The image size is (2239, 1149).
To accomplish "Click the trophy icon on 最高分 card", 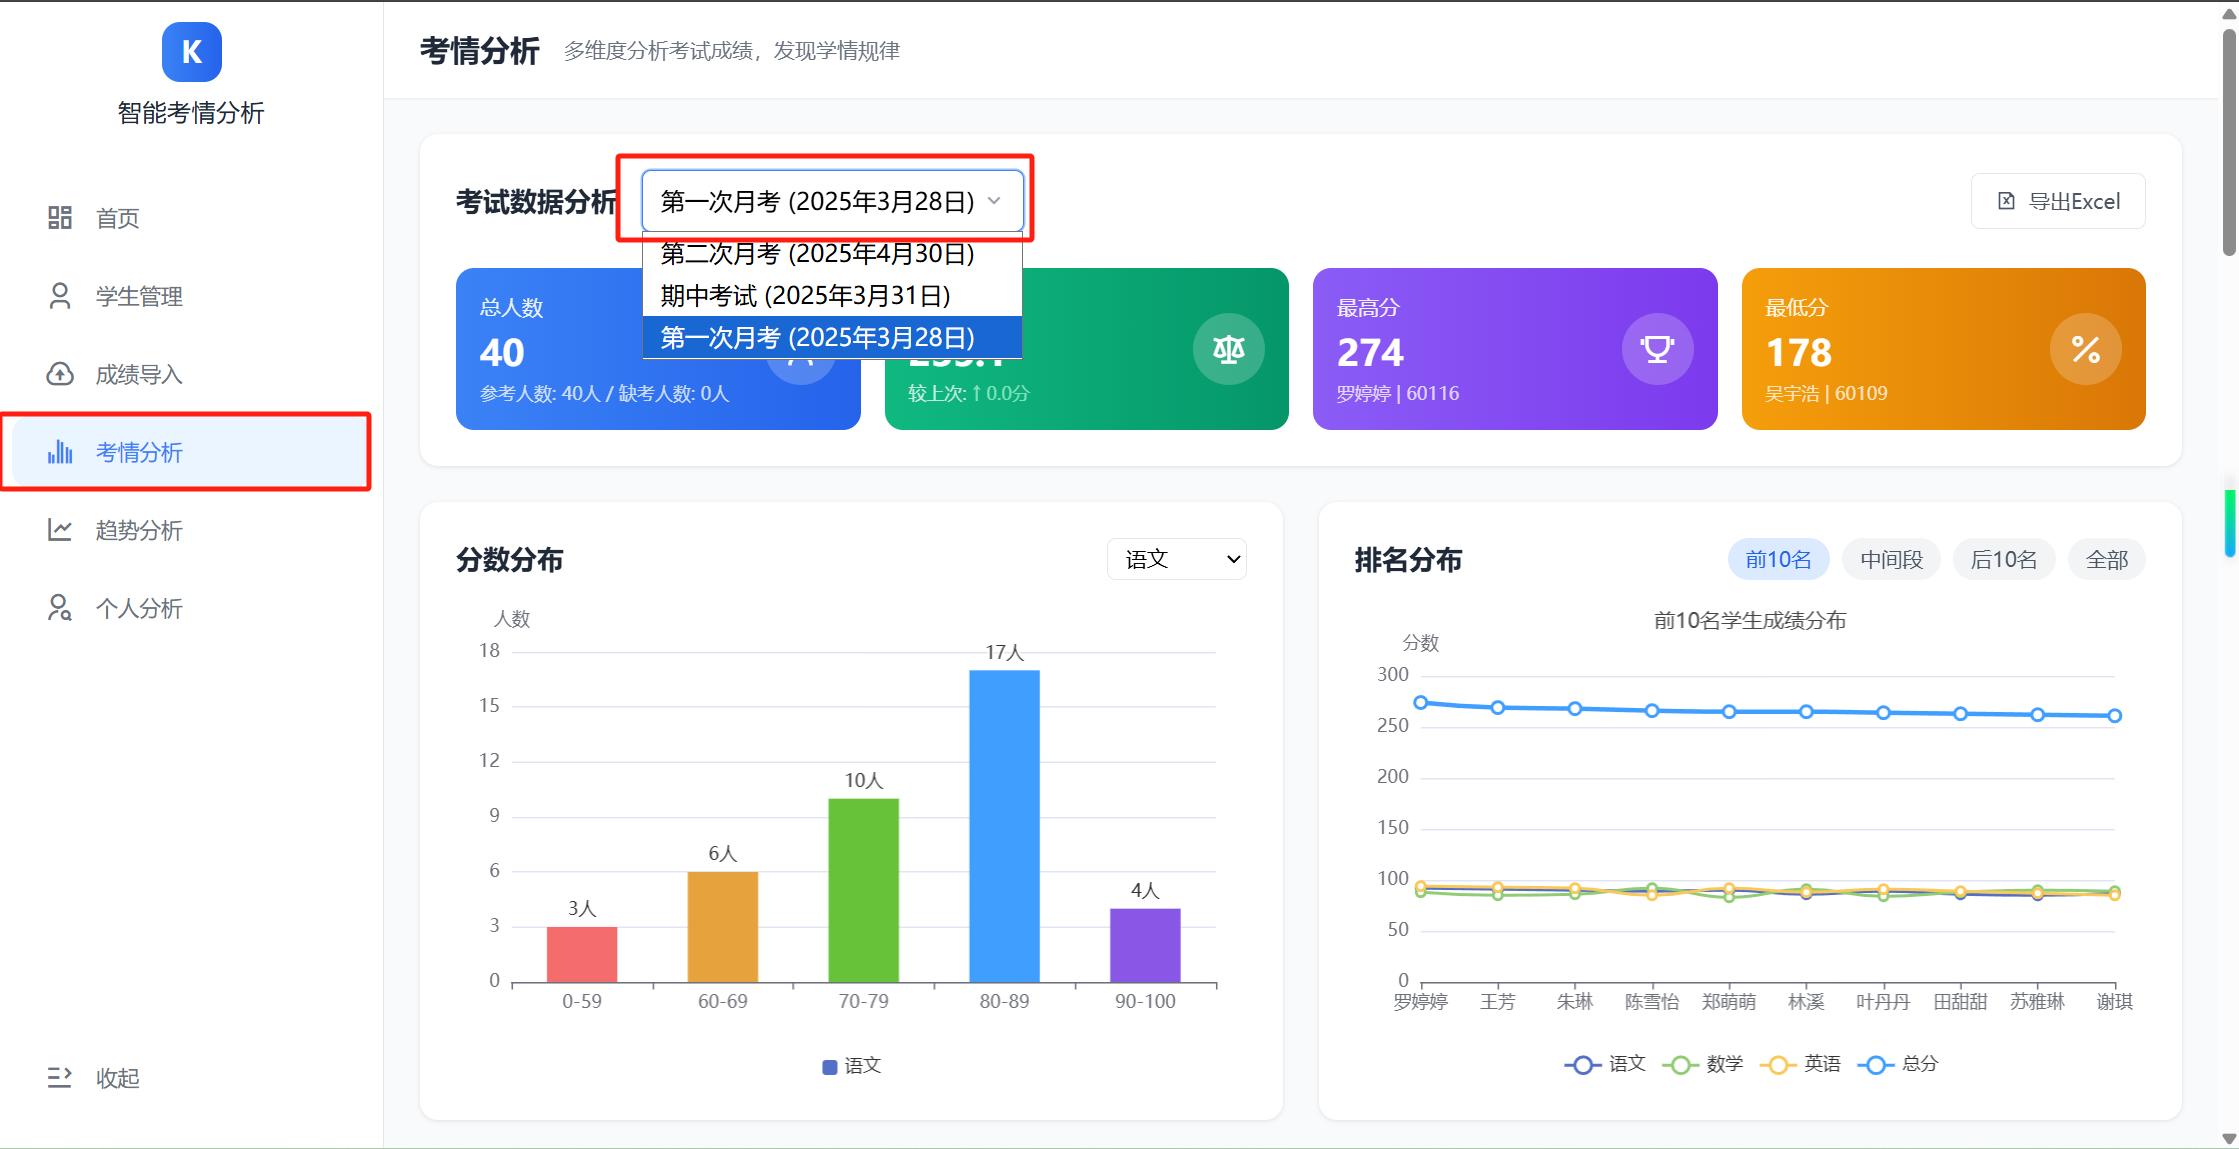I will 1657,349.
